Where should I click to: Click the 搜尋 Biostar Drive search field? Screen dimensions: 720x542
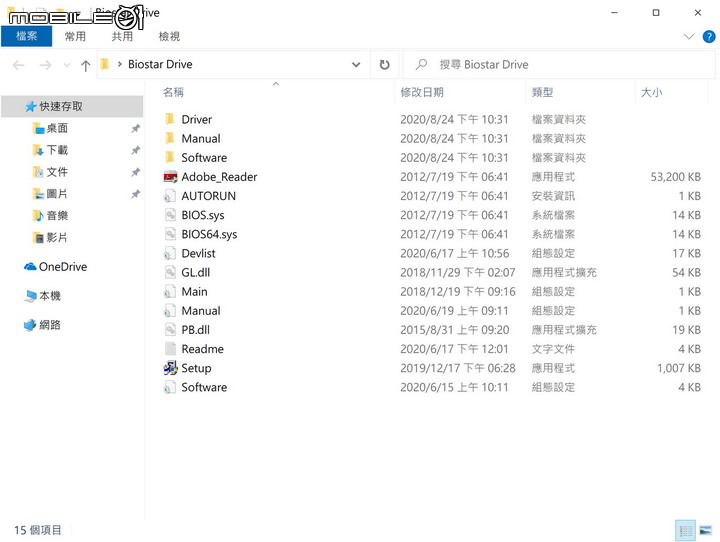[559, 65]
